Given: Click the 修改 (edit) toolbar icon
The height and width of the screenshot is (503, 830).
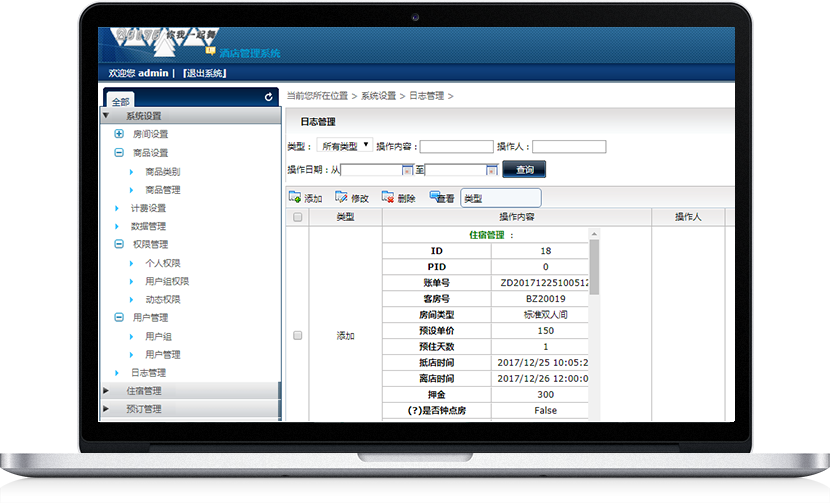Looking at the screenshot, I should (342, 198).
